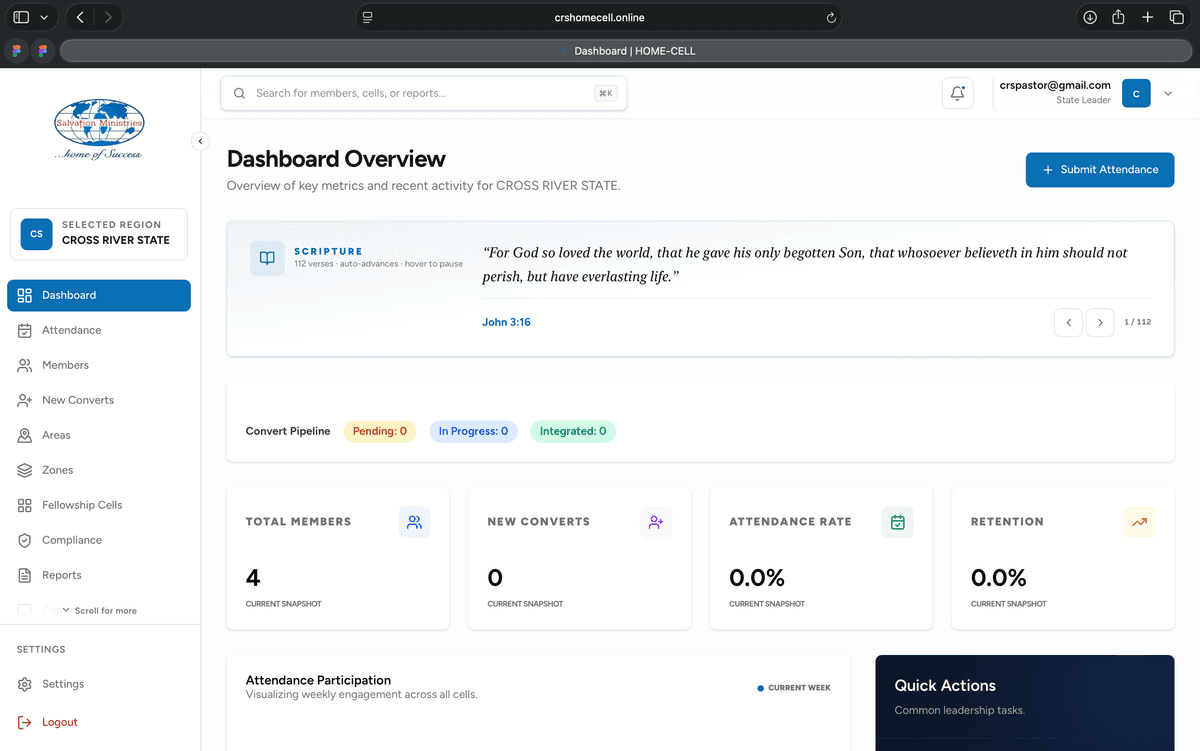Collapse the sidebar with chevron toggle
This screenshot has width=1200, height=751.
pyautogui.click(x=200, y=141)
